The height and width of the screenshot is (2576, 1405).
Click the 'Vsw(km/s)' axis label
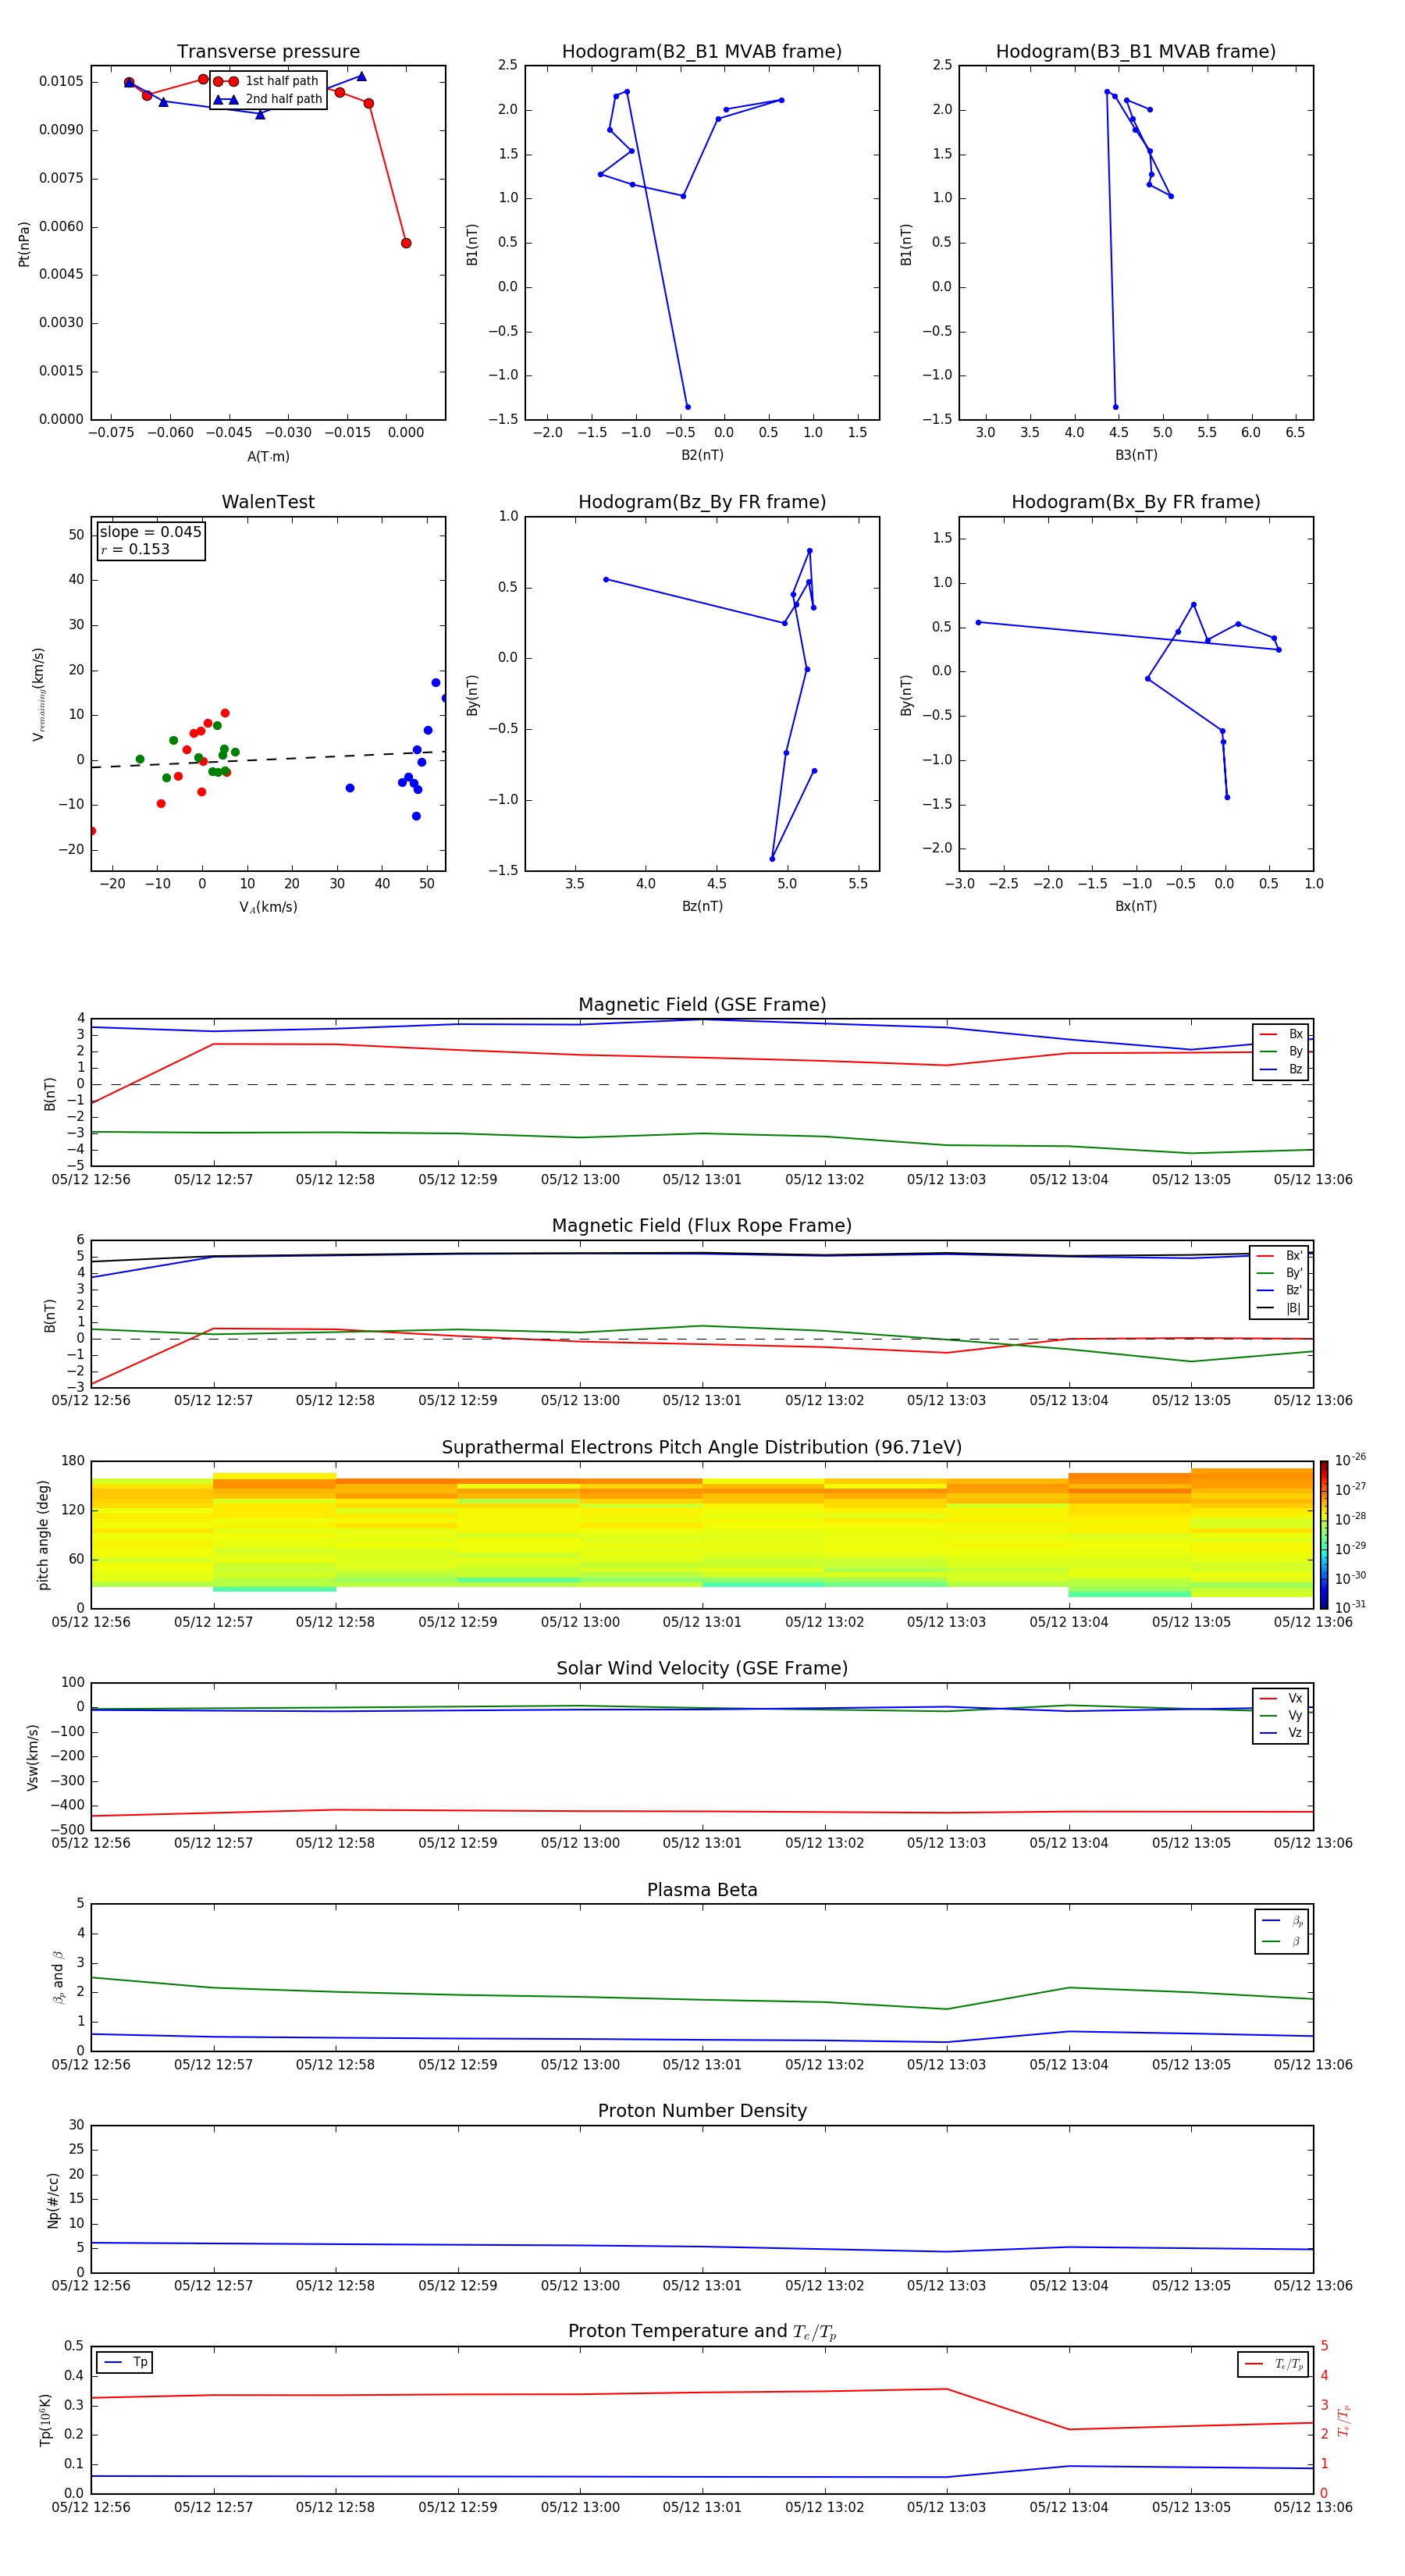33,1757
